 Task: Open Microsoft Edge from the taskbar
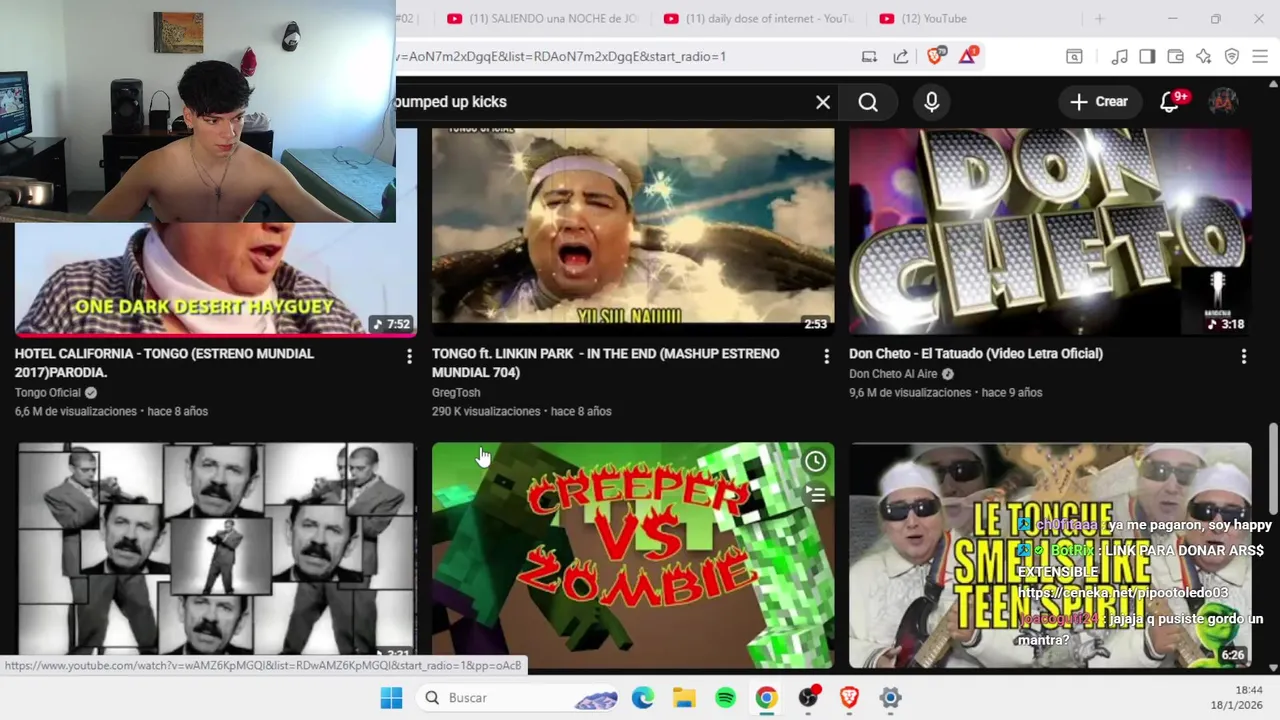coord(642,698)
